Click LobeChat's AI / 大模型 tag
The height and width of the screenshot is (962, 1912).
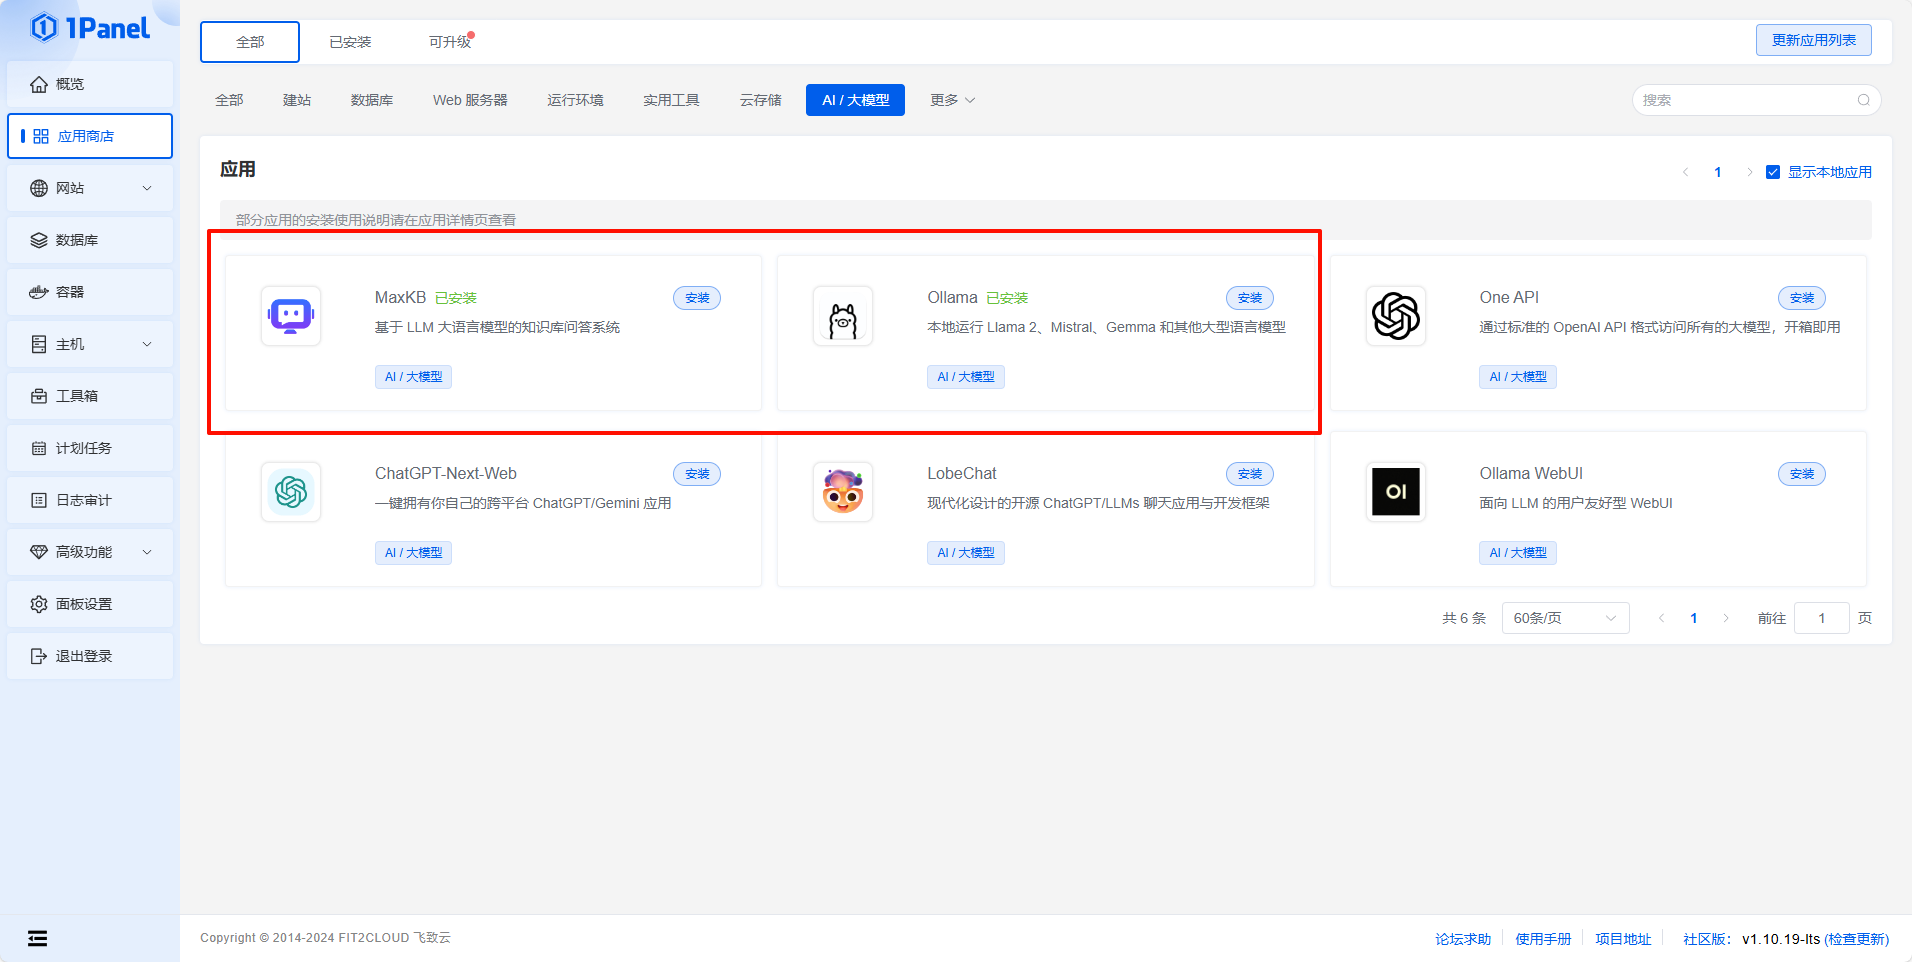(x=966, y=553)
